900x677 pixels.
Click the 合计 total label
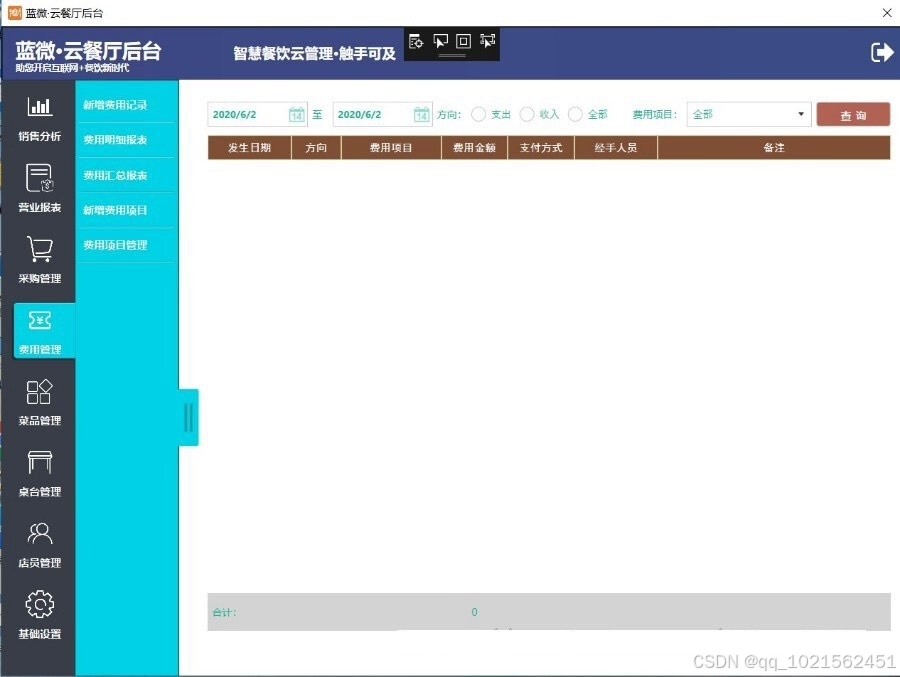click(224, 613)
